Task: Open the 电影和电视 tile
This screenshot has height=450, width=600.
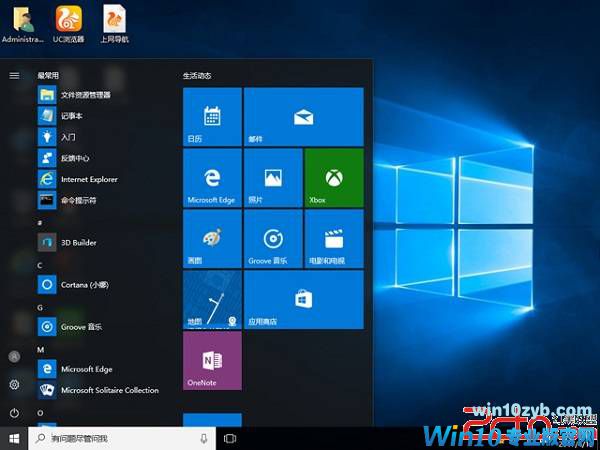Action: point(332,238)
